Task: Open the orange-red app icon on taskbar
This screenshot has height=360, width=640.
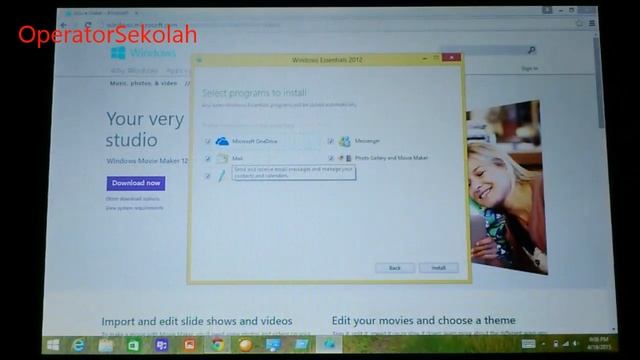Action: pos(189,346)
